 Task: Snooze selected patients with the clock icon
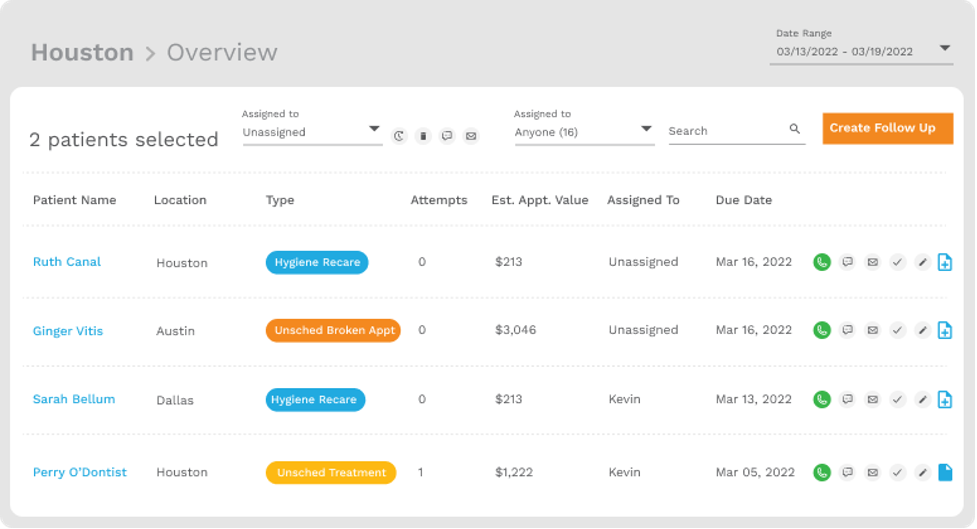pyautogui.click(x=399, y=136)
